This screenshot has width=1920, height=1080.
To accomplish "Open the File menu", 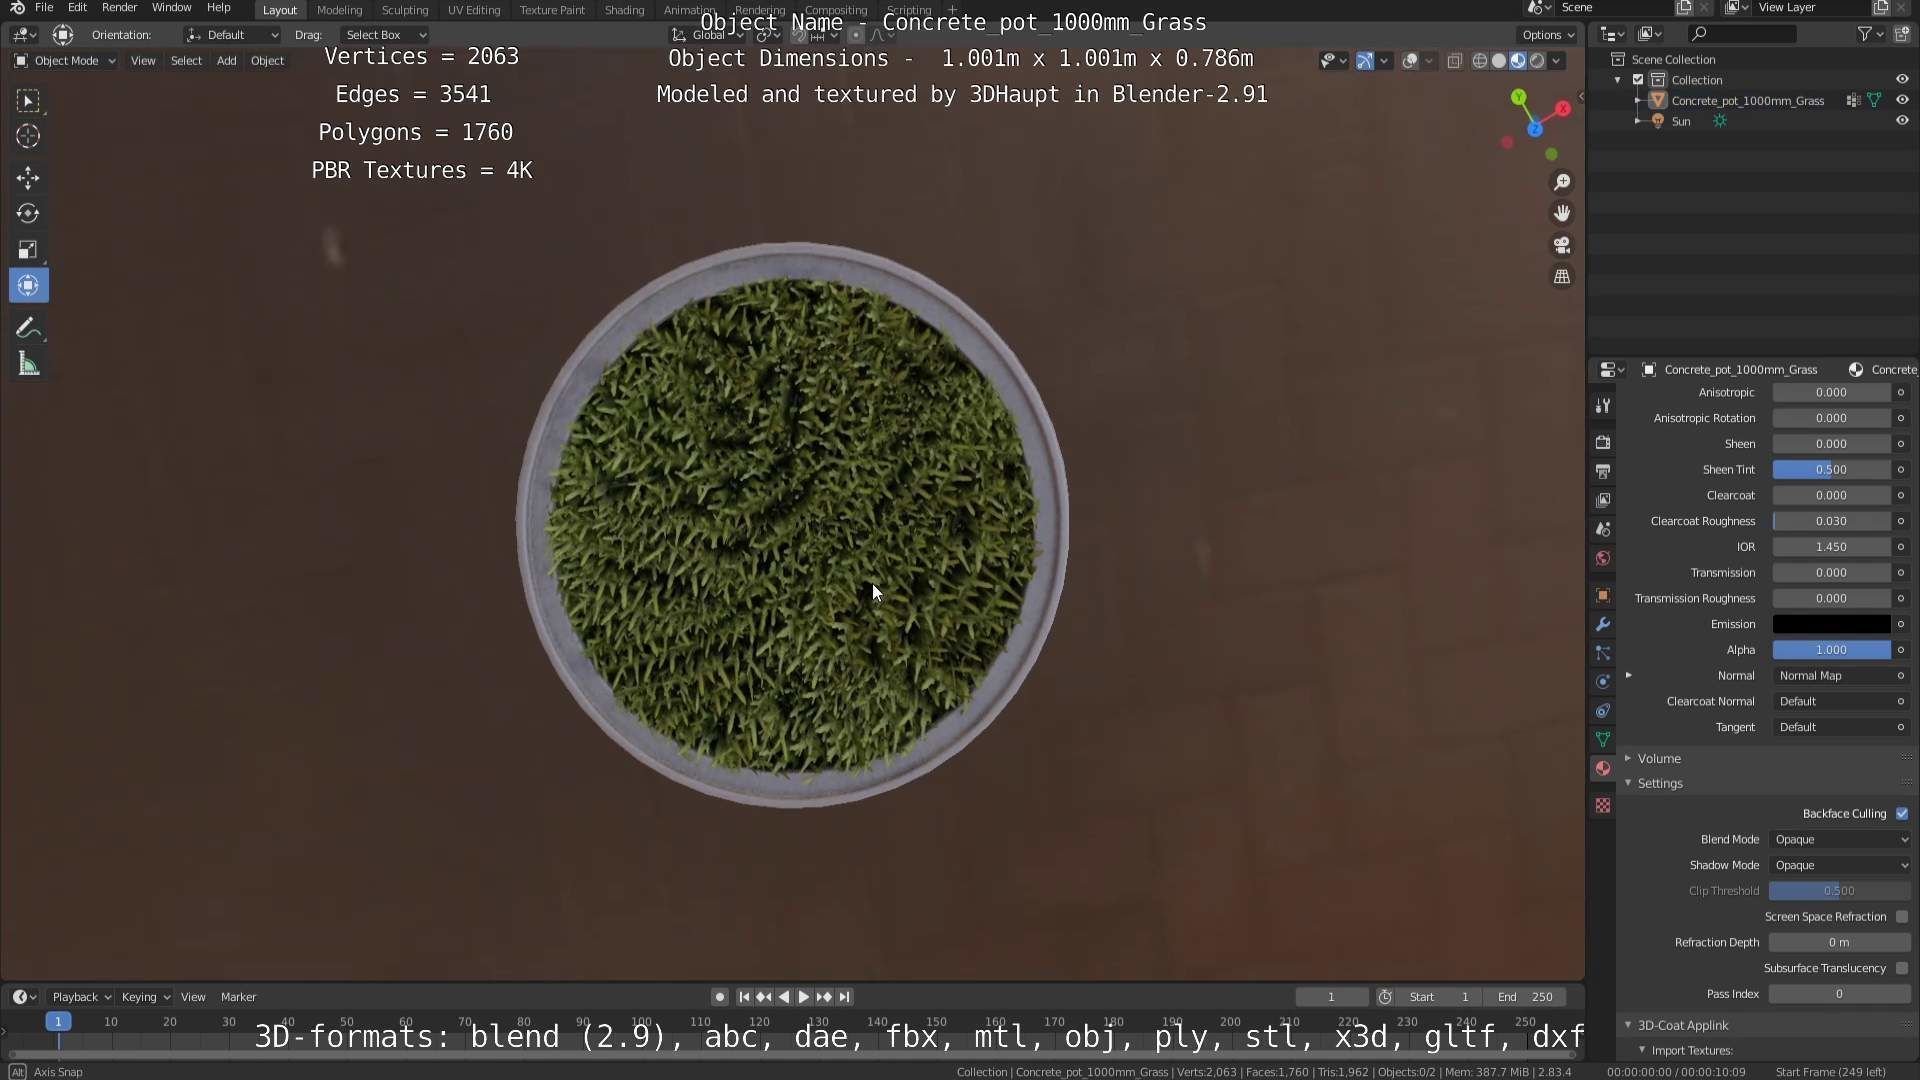I will [x=44, y=8].
